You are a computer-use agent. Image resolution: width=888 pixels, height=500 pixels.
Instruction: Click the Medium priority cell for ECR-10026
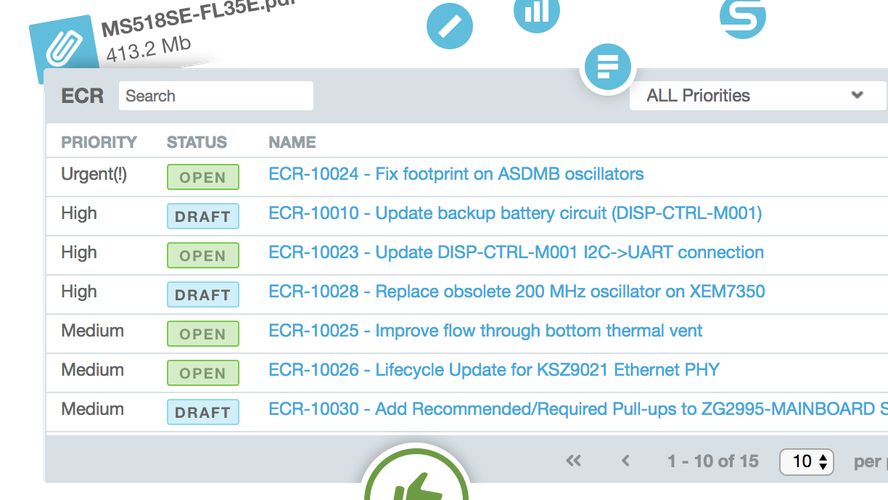click(x=92, y=370)
